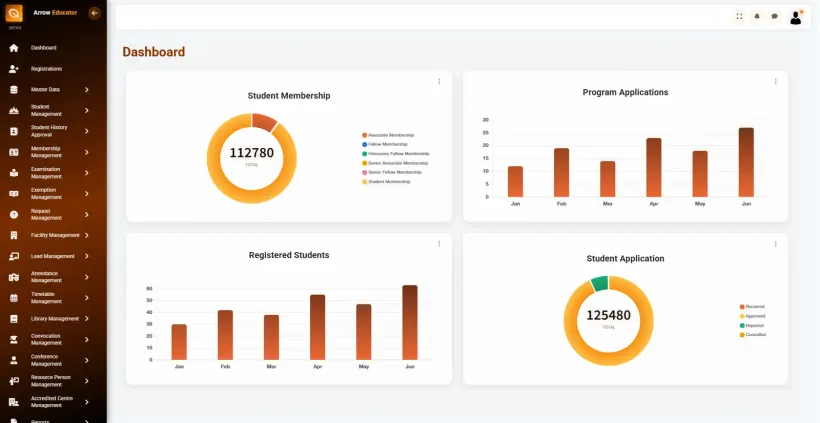Screen dimensions: 820x423
Task: Toggle Honourary Fellow Membership legend entry
Action: click(x=396, y=154)
